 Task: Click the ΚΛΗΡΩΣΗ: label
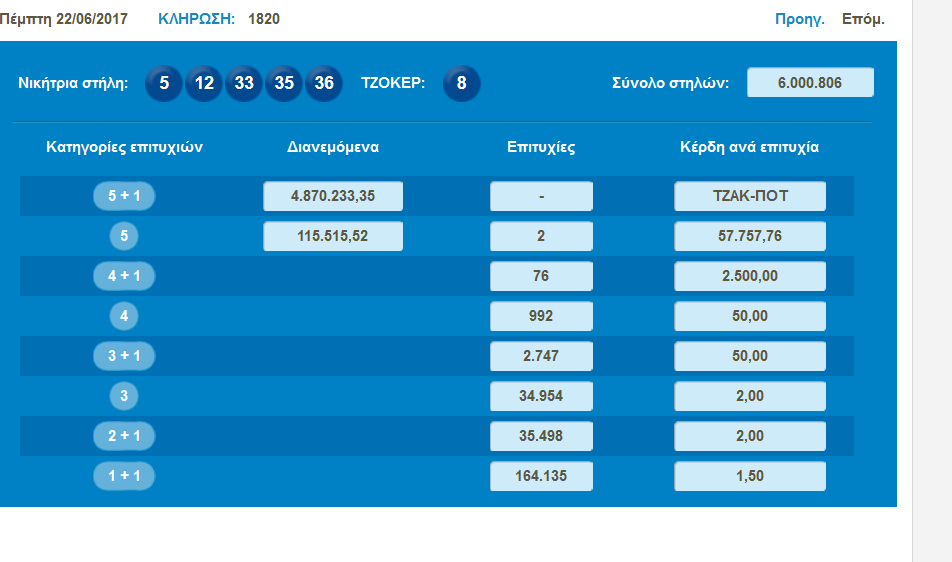tap(196, 19)
